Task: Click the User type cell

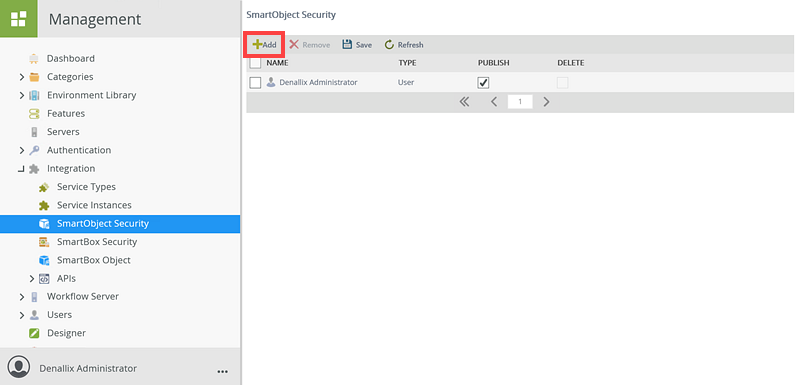Action: pos(406,82)
